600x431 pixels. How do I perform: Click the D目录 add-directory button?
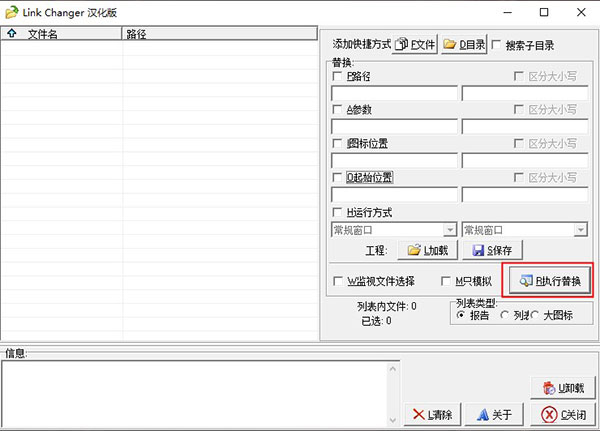click(464, 44)
